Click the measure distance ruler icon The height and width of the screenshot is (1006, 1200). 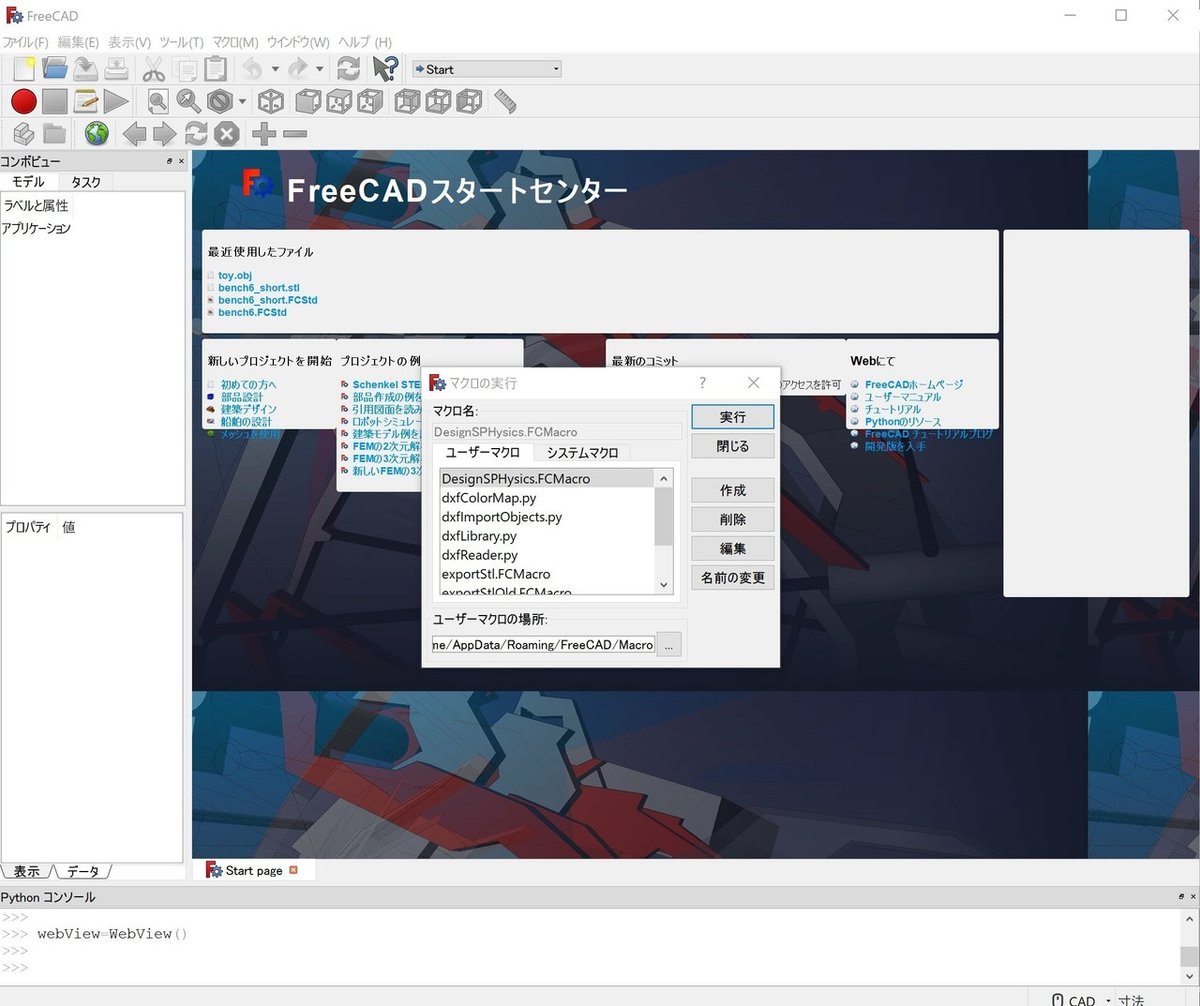pyautogui.click(x=505, y=101)
